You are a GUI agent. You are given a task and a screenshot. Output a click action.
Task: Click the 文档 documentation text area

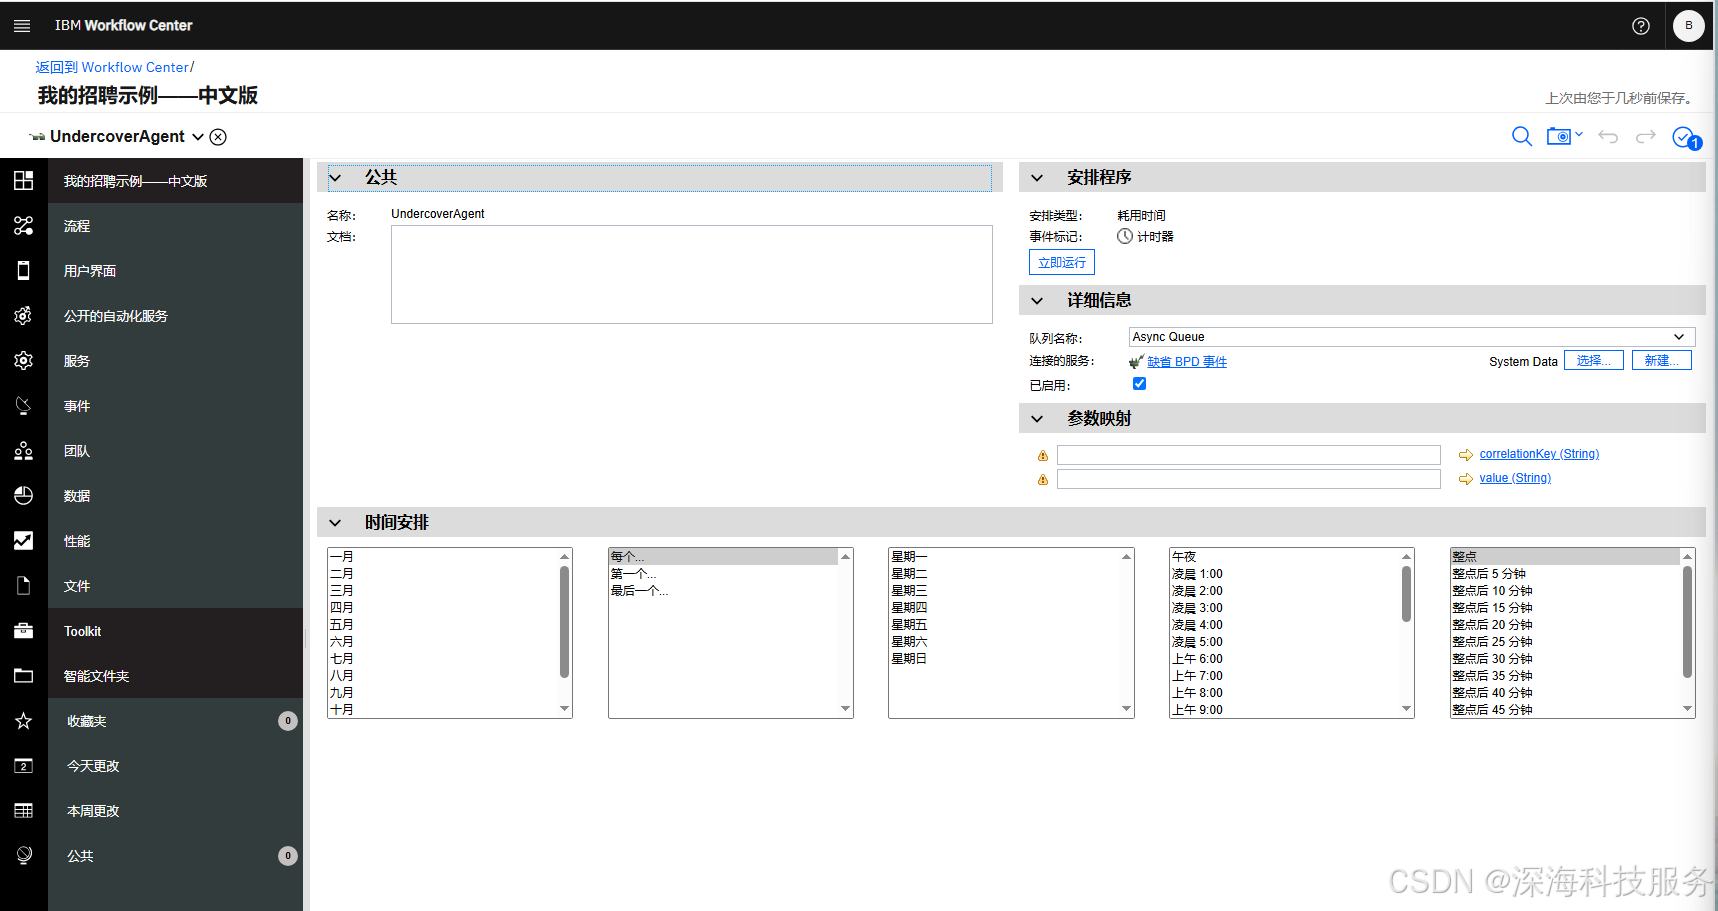coord(692,274)
